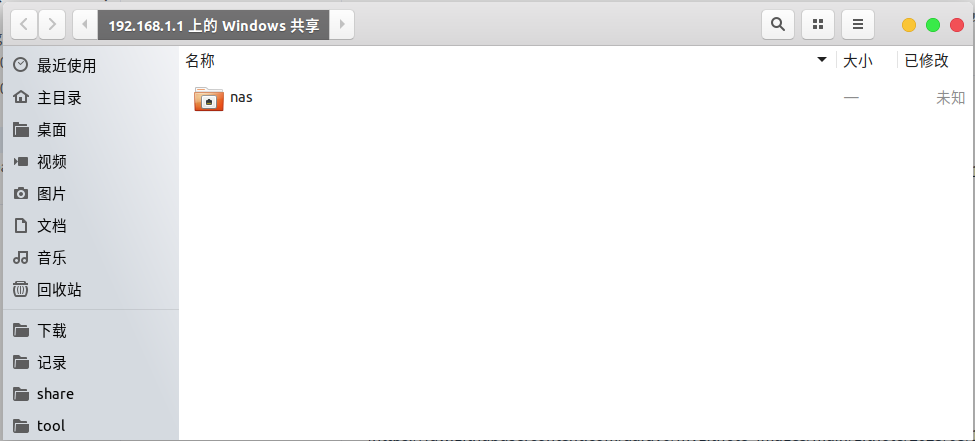Go back with the left arrow

pyautogui.click(x=24, y=24)
